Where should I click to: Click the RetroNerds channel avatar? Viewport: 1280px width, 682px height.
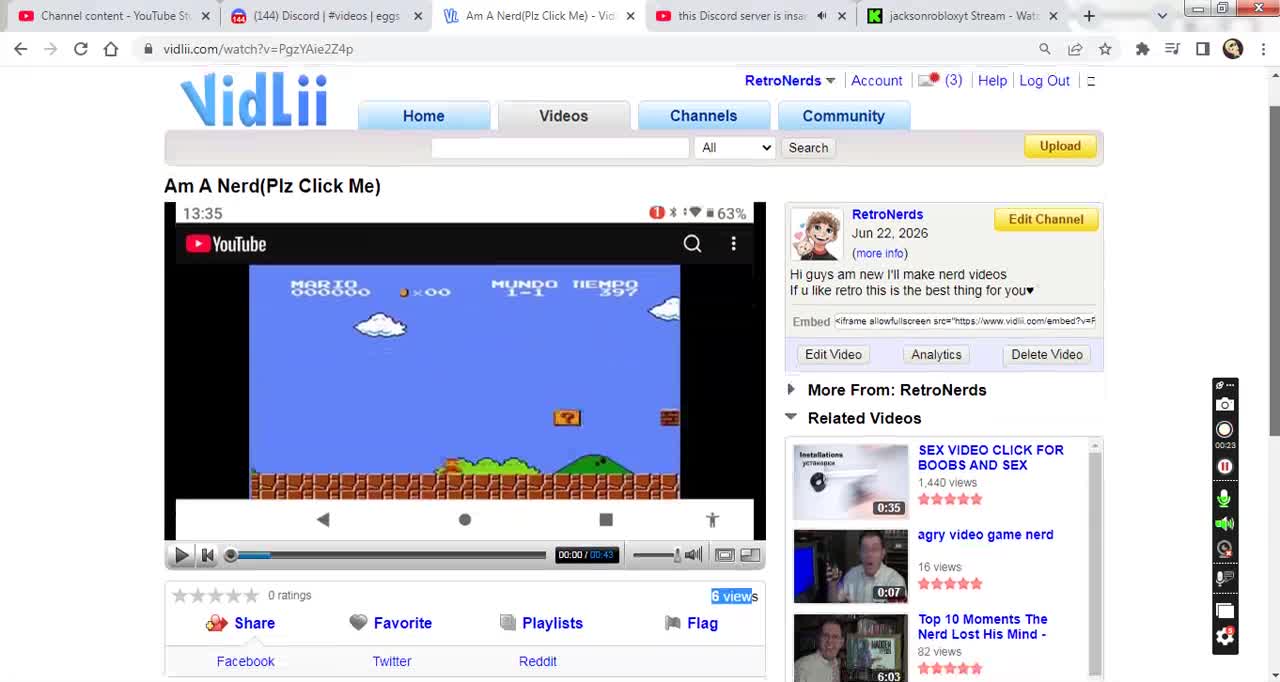(817, 235)
